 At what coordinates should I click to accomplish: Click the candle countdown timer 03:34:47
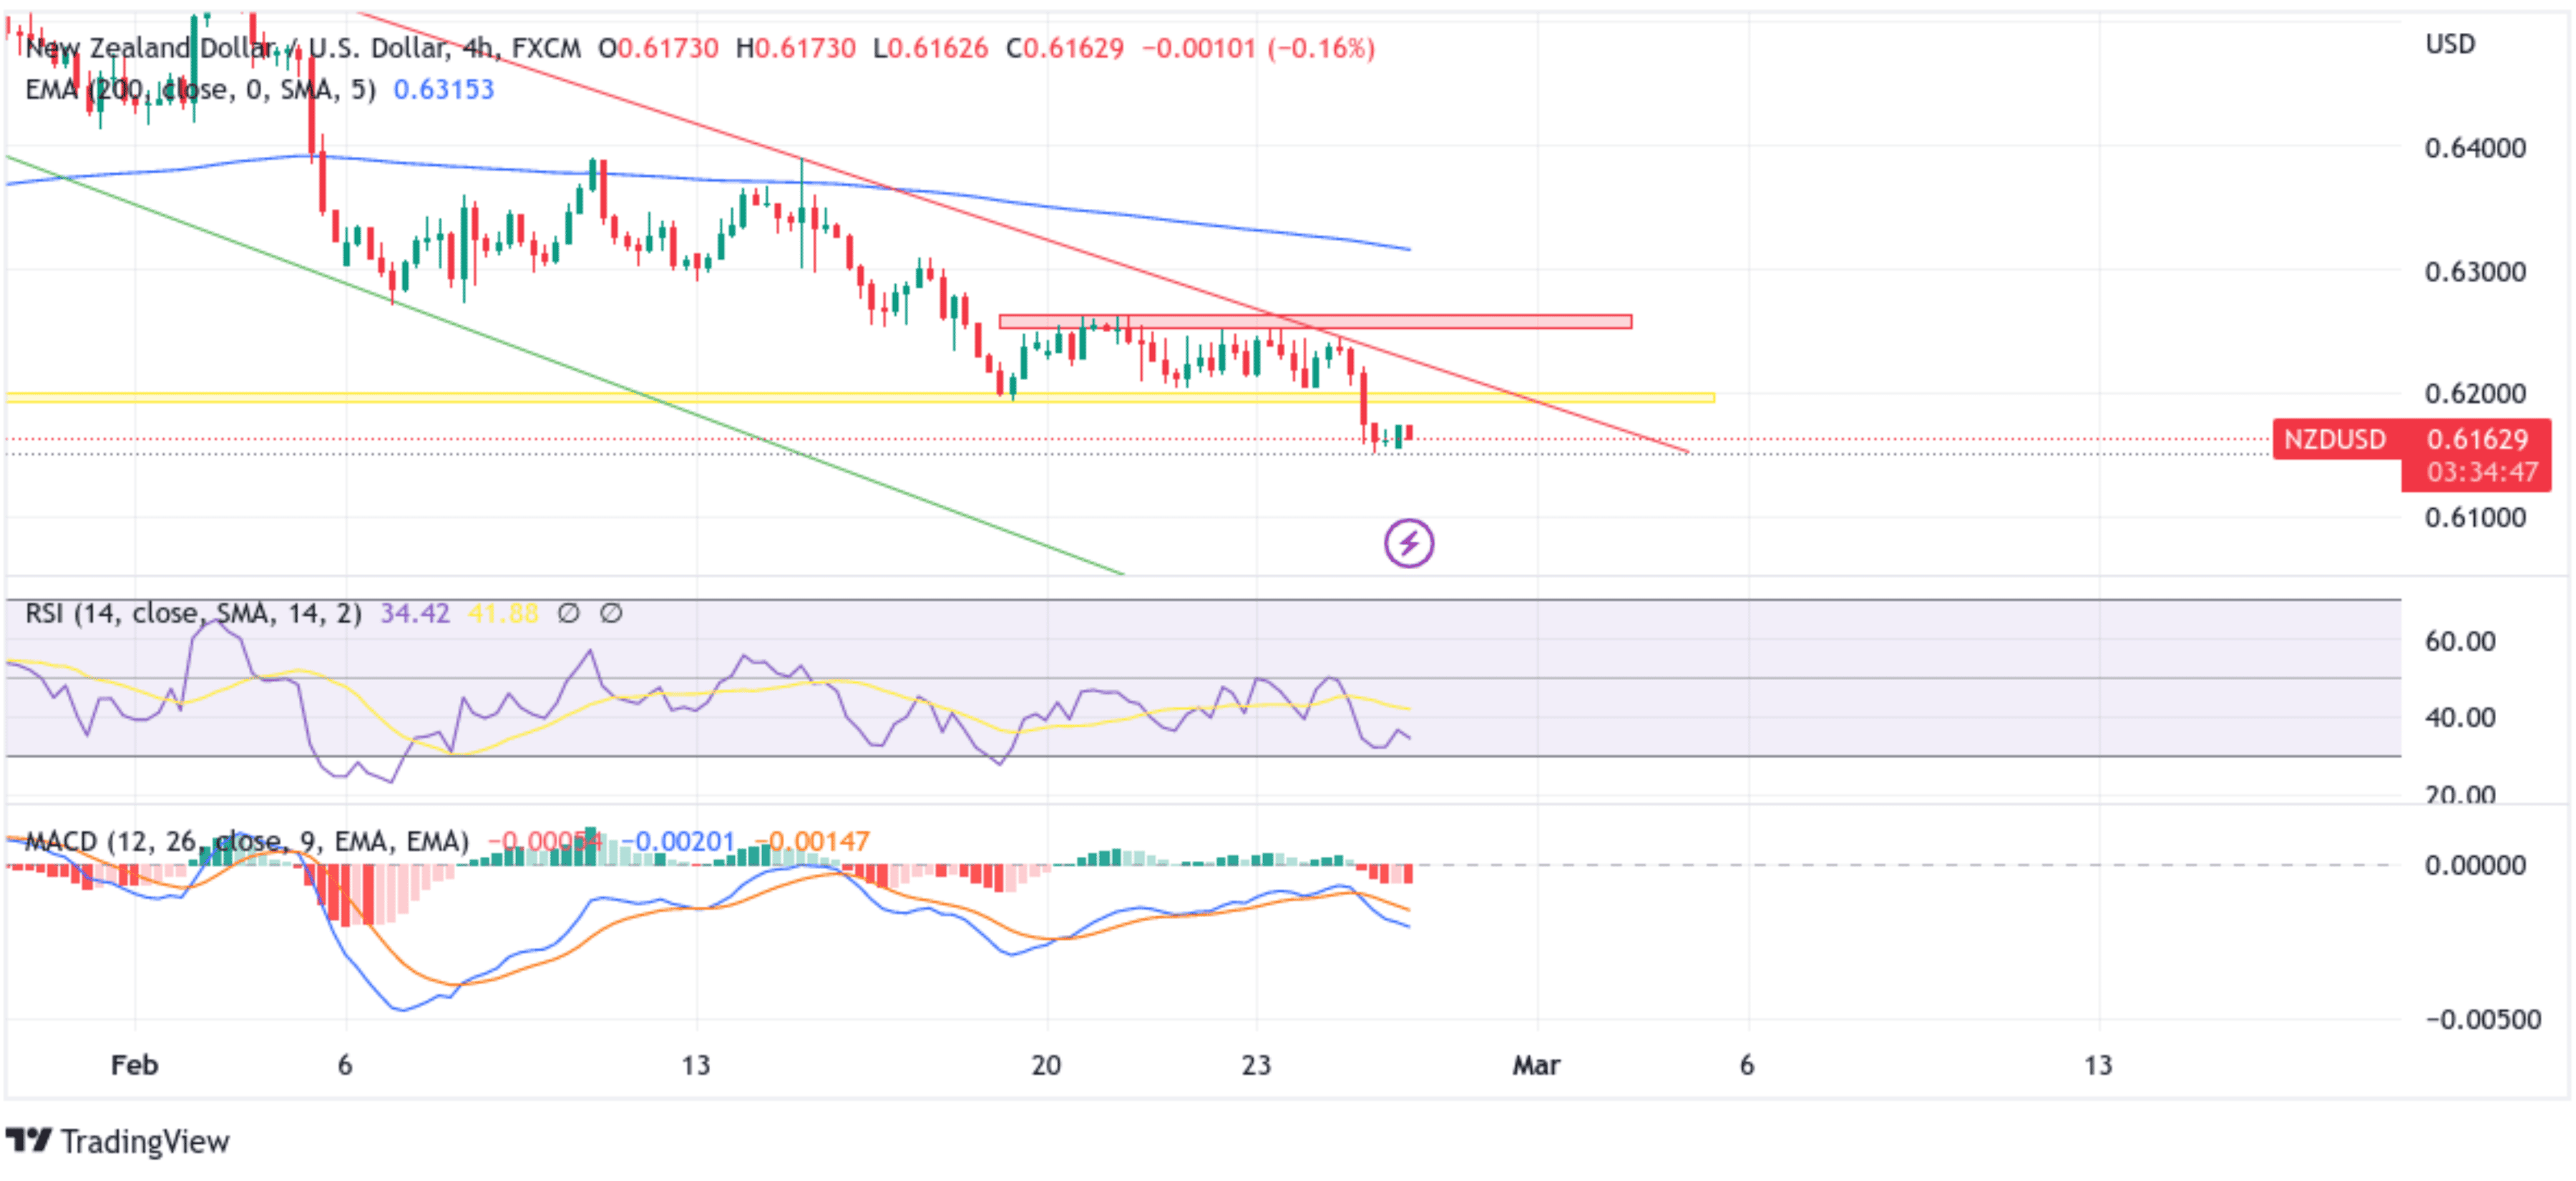(x=2482, y=472)
